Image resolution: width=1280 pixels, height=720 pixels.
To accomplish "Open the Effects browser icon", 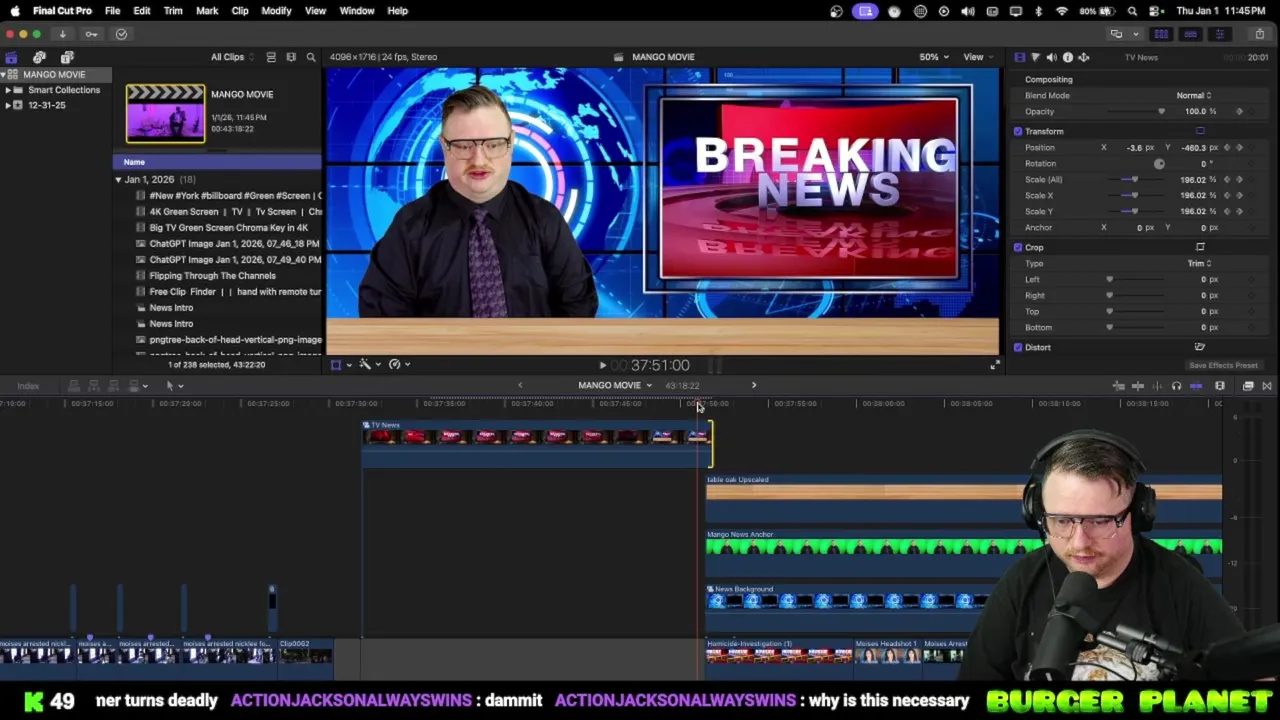I will point(1248,386).
